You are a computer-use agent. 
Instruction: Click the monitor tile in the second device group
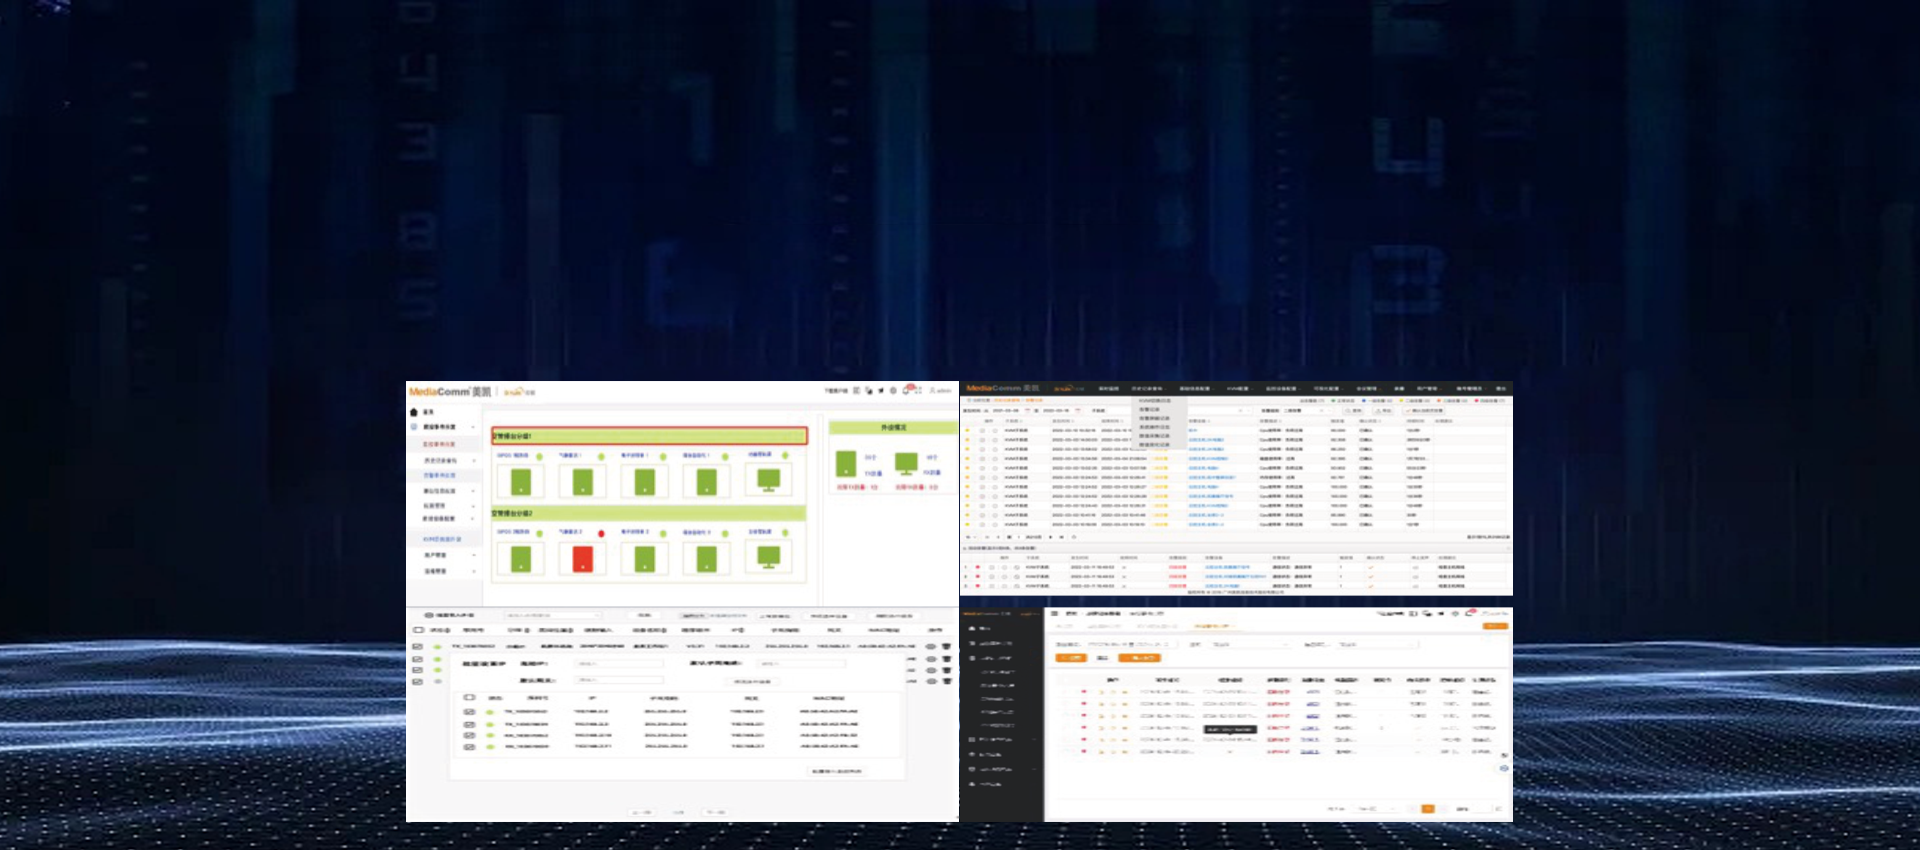769,558
